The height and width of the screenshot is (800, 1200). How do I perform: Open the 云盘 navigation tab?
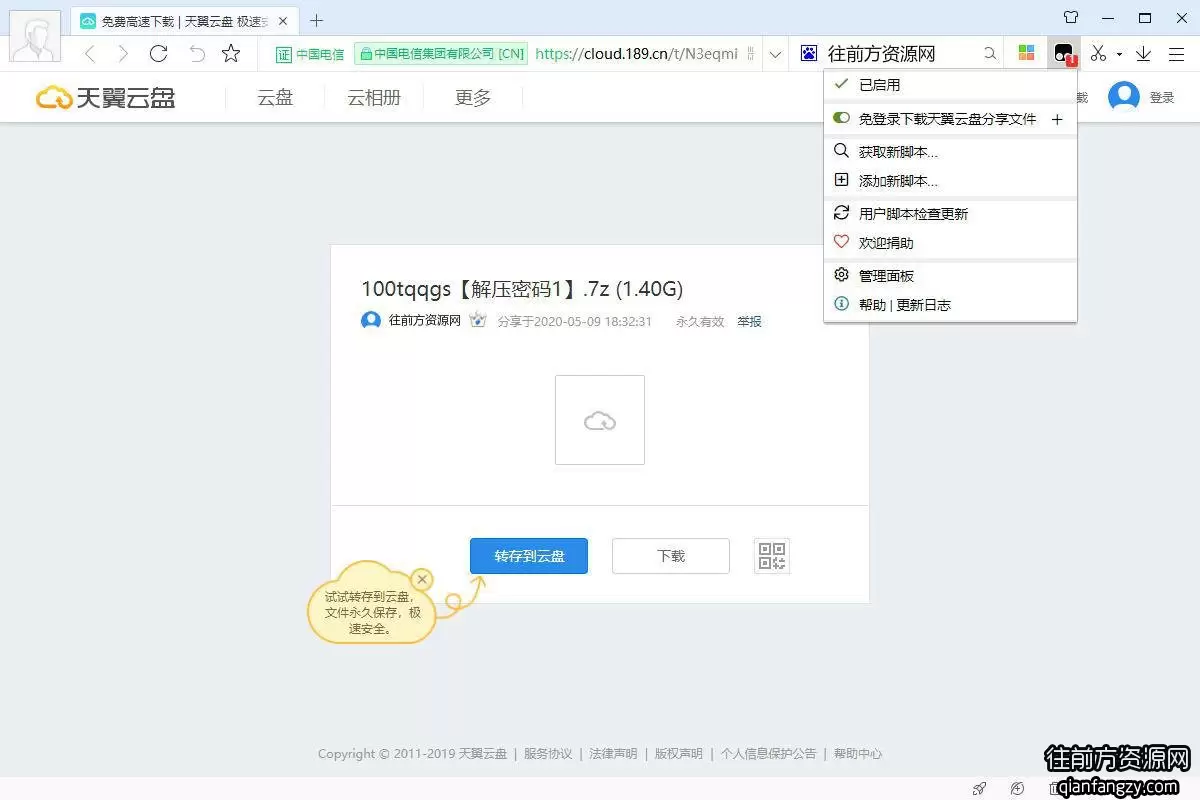pos(275,97)
